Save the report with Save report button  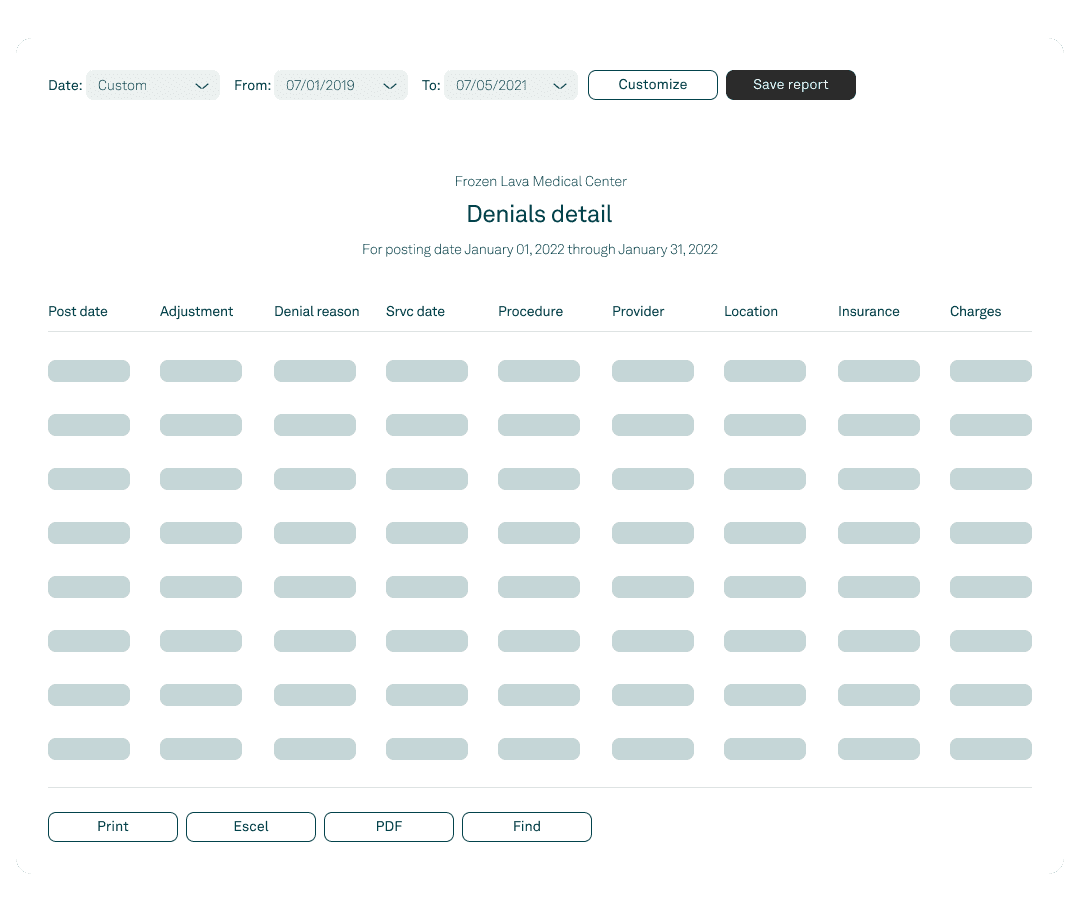click(790, 85)
